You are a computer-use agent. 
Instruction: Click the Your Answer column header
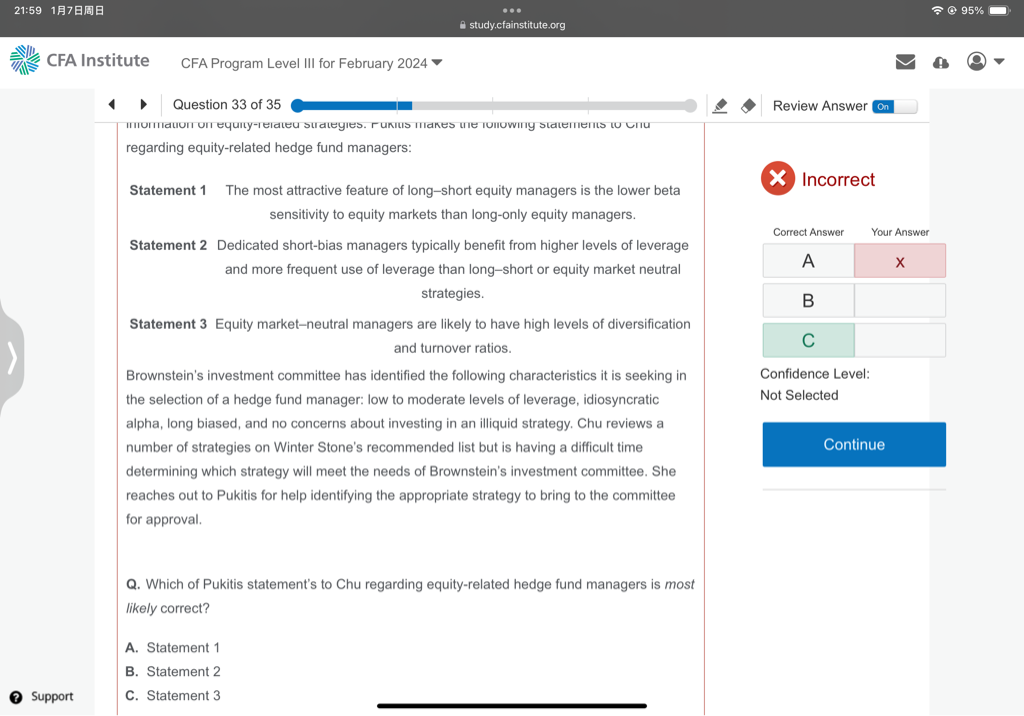[900, 232]
